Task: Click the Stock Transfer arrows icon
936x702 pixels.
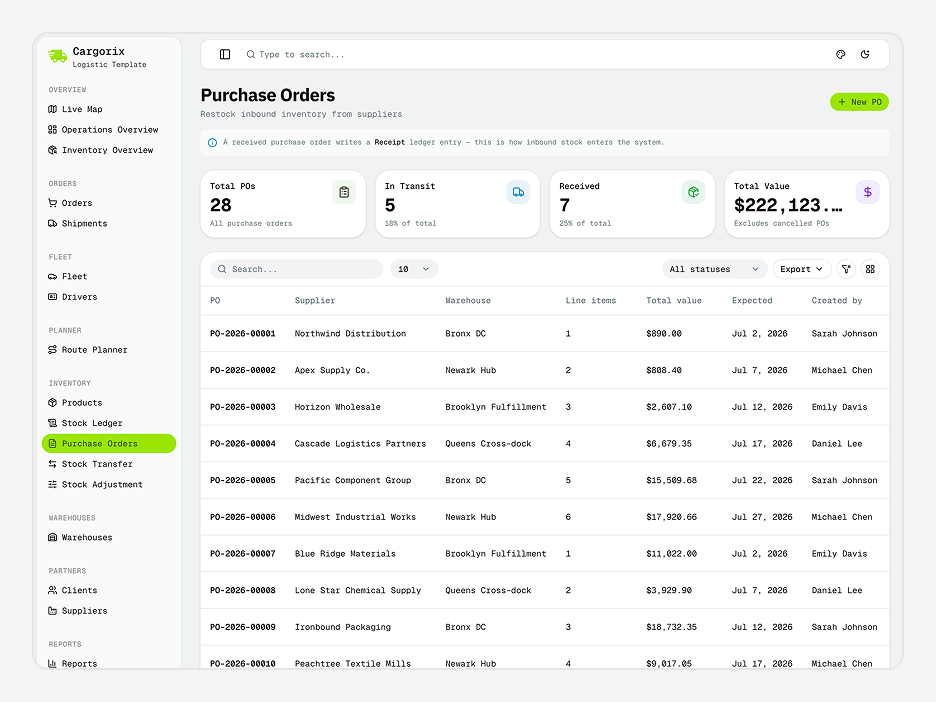Action: tap(53, 464)
